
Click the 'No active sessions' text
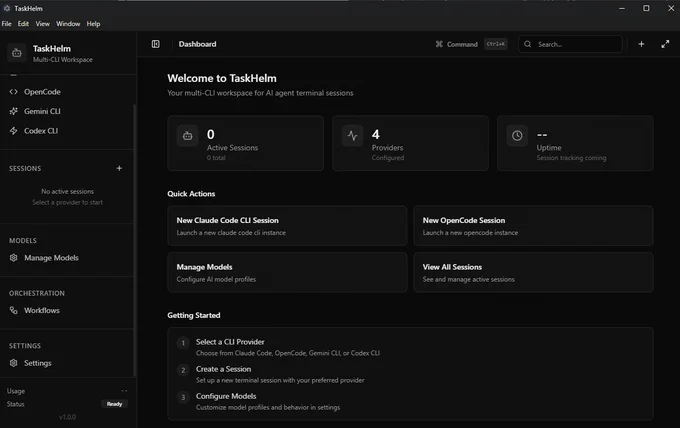[x=67, y=191]
